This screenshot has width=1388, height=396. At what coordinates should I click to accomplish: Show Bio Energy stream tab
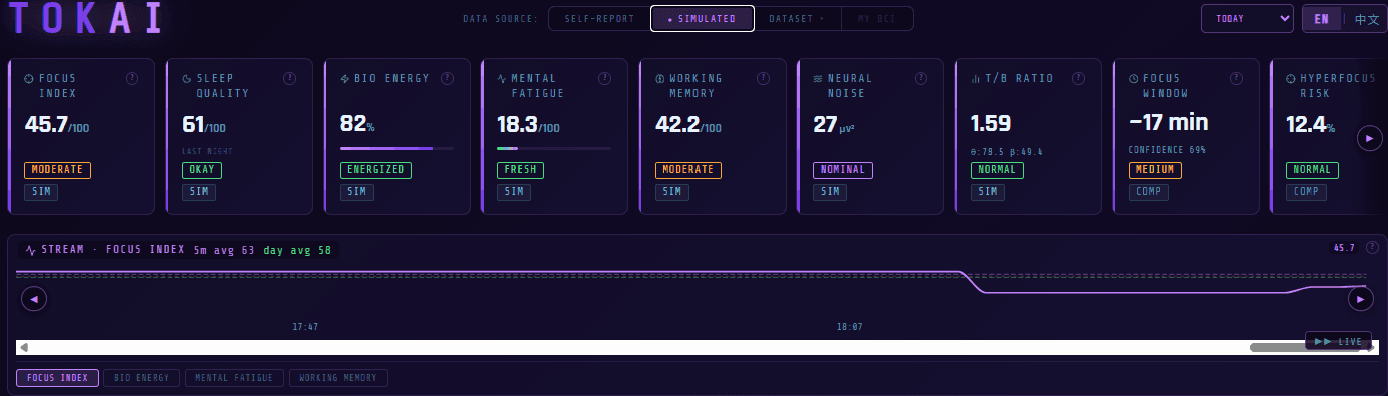coord(142,378)
